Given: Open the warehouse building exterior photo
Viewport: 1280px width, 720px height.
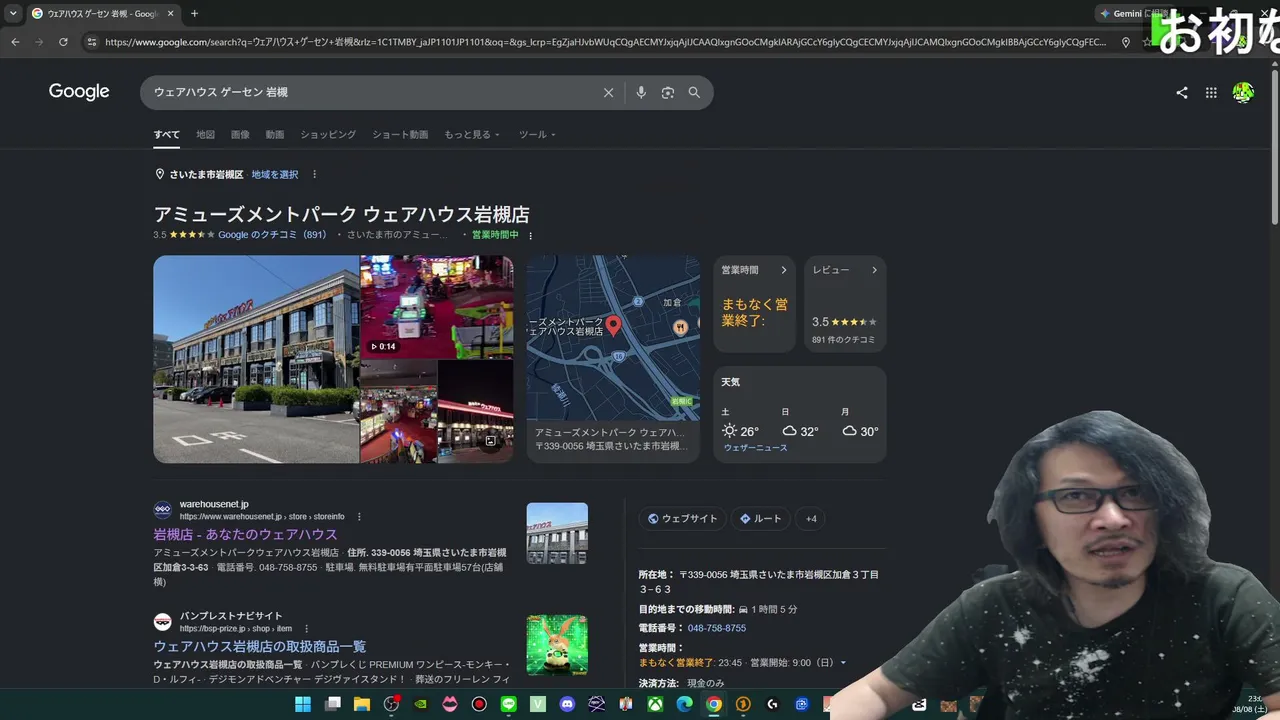Looking at the screenshot, I should 256,359.
